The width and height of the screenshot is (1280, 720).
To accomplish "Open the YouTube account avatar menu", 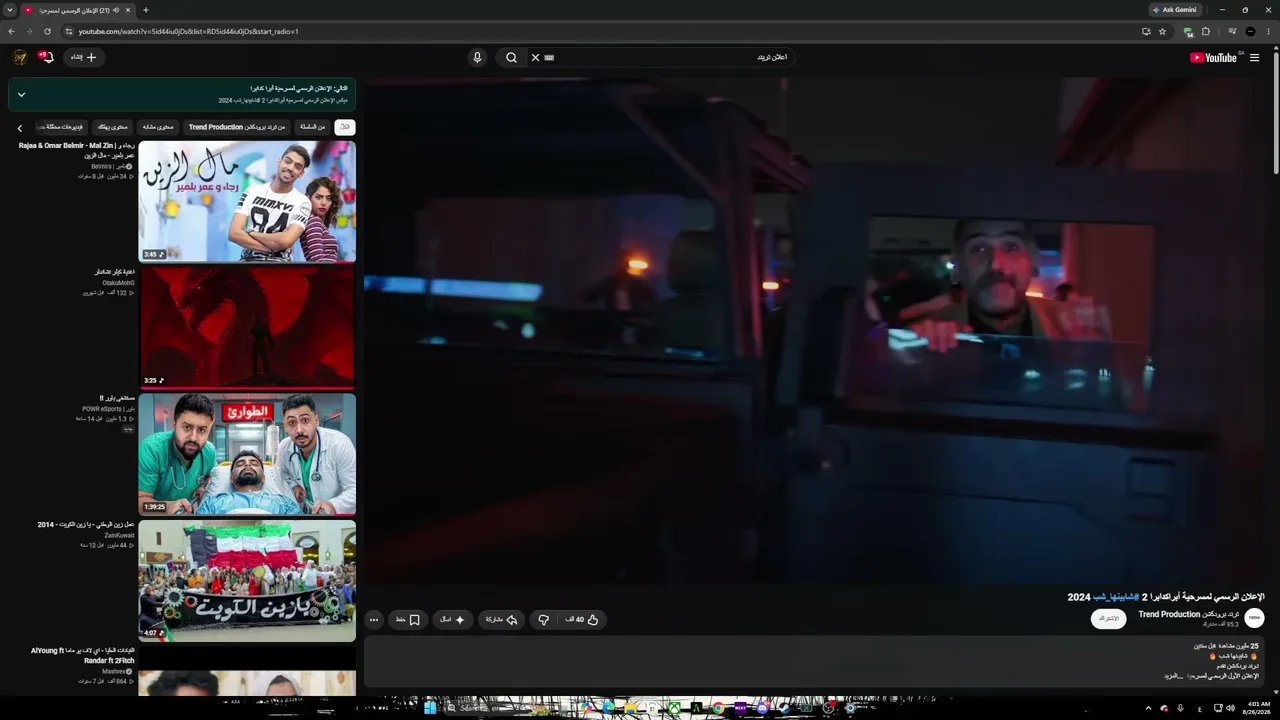I will 20,57.
